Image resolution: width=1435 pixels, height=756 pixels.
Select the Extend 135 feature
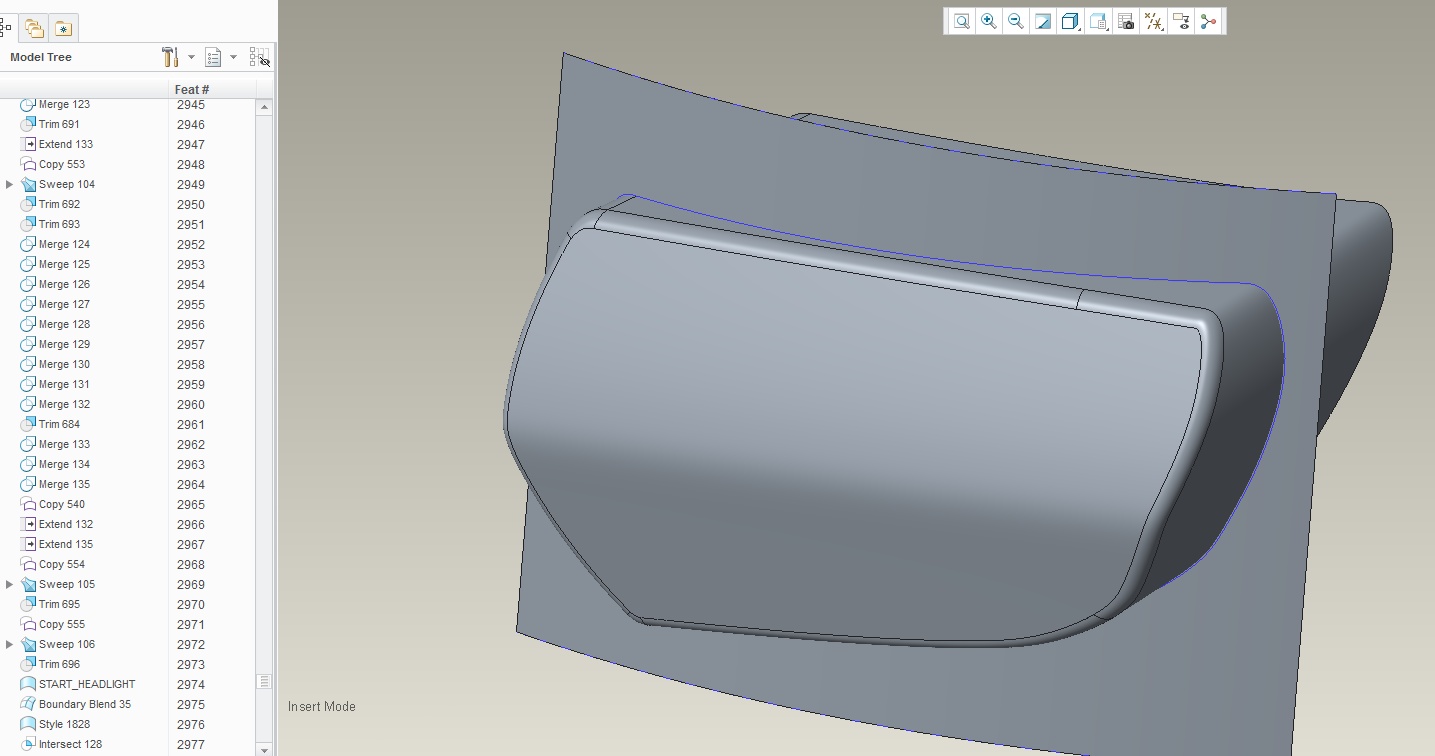pos(66,544)
